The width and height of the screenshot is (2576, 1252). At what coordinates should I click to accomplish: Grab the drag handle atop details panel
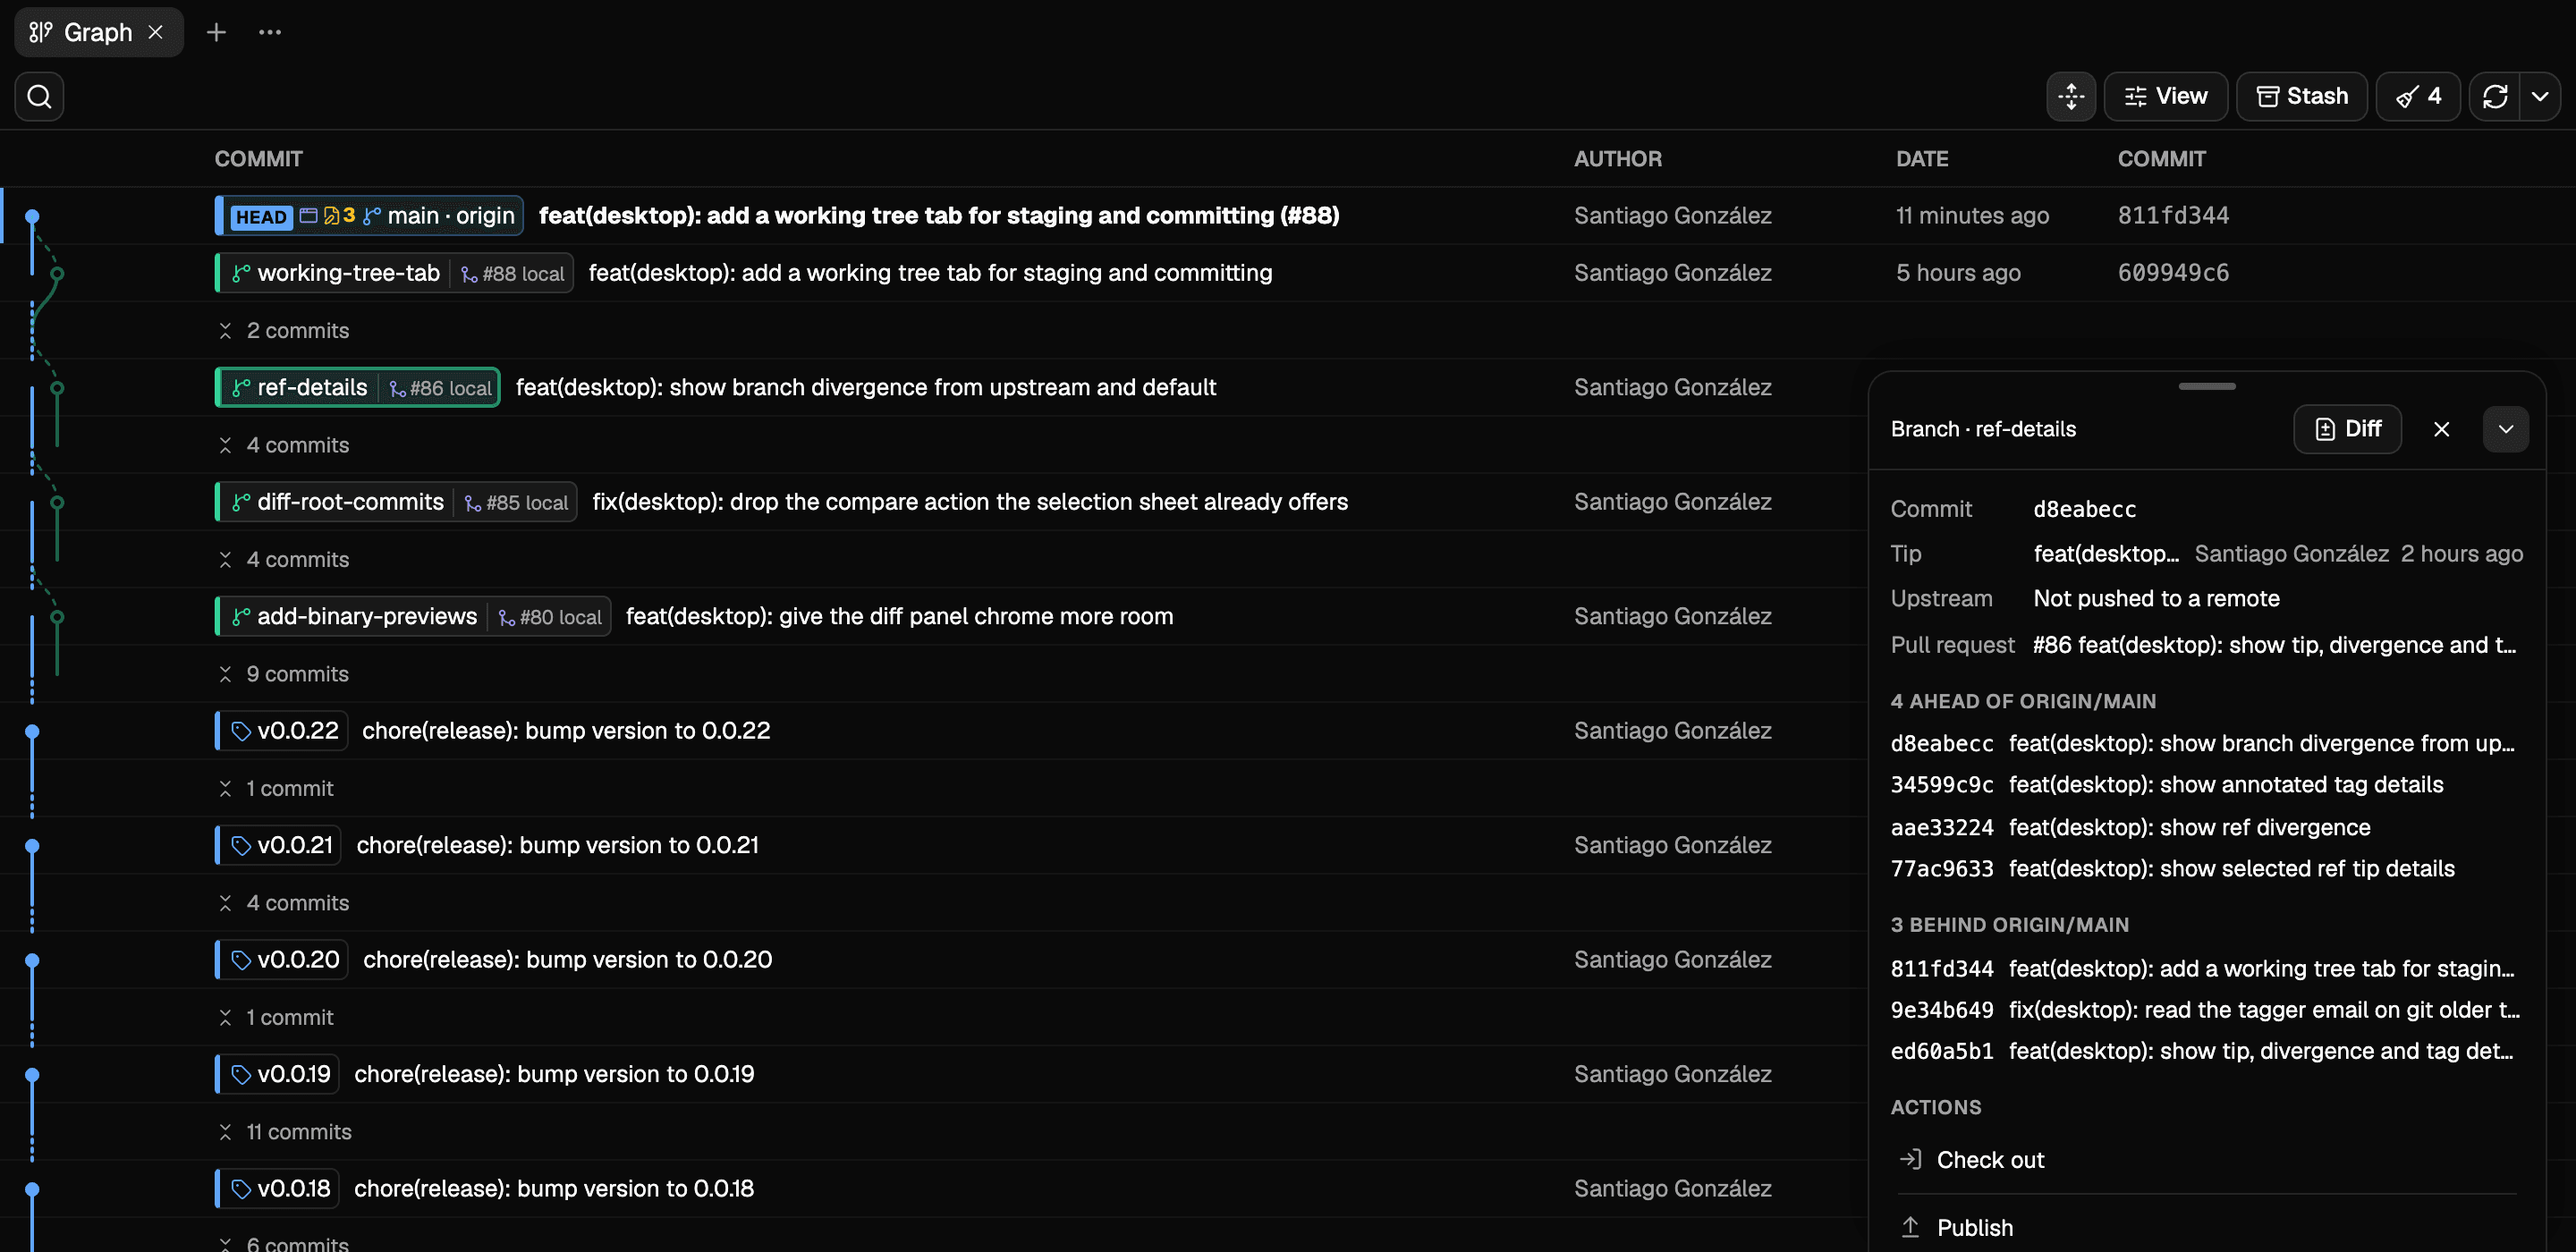[x=2207, y=386]
